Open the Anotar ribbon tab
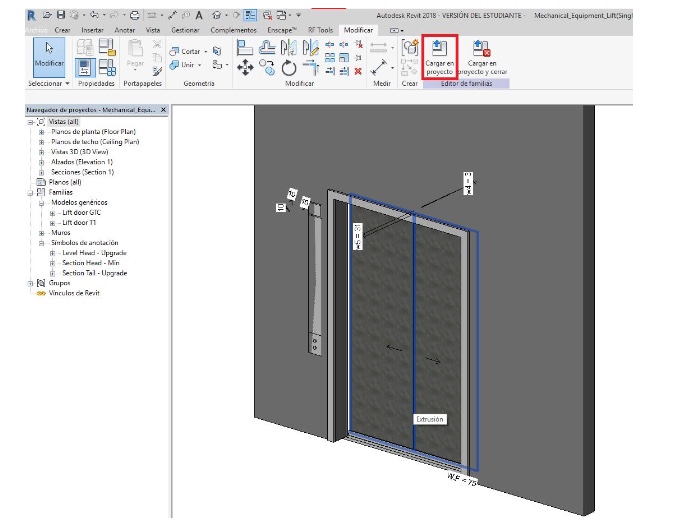 coord(125,30)
